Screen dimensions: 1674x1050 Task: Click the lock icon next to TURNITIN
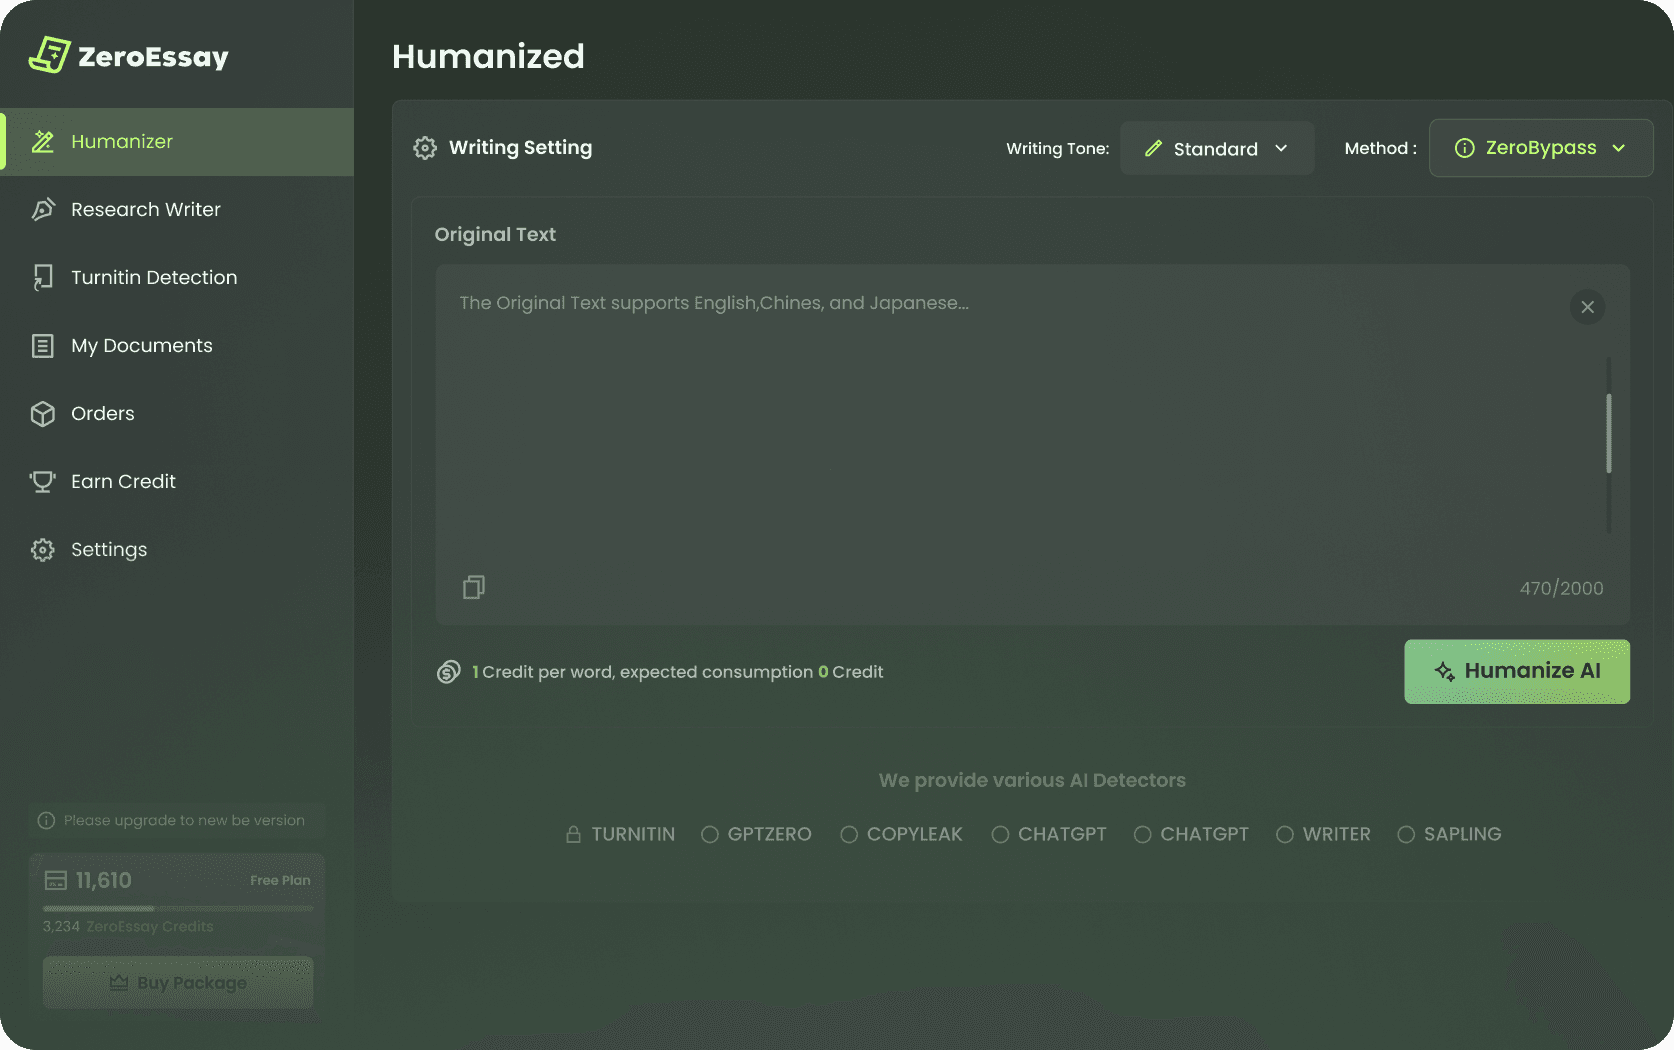(x=573, y=834)
